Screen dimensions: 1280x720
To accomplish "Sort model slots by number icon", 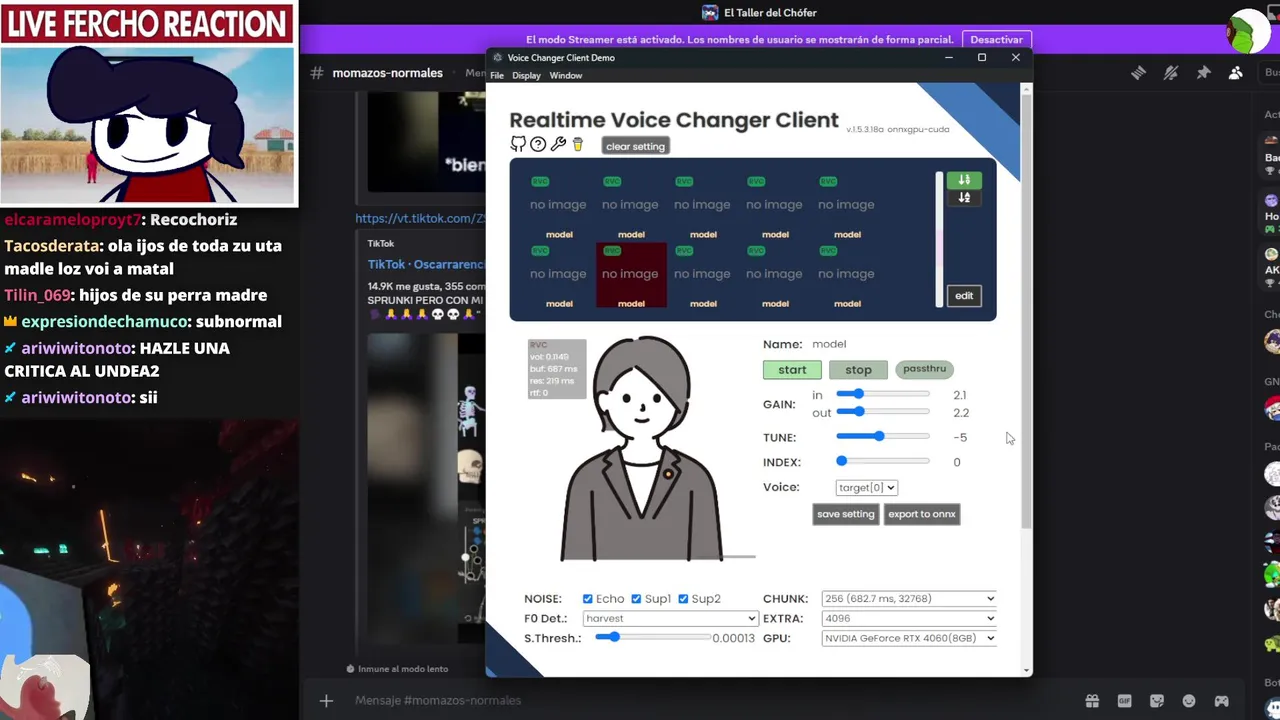I will tap(964, 180).
